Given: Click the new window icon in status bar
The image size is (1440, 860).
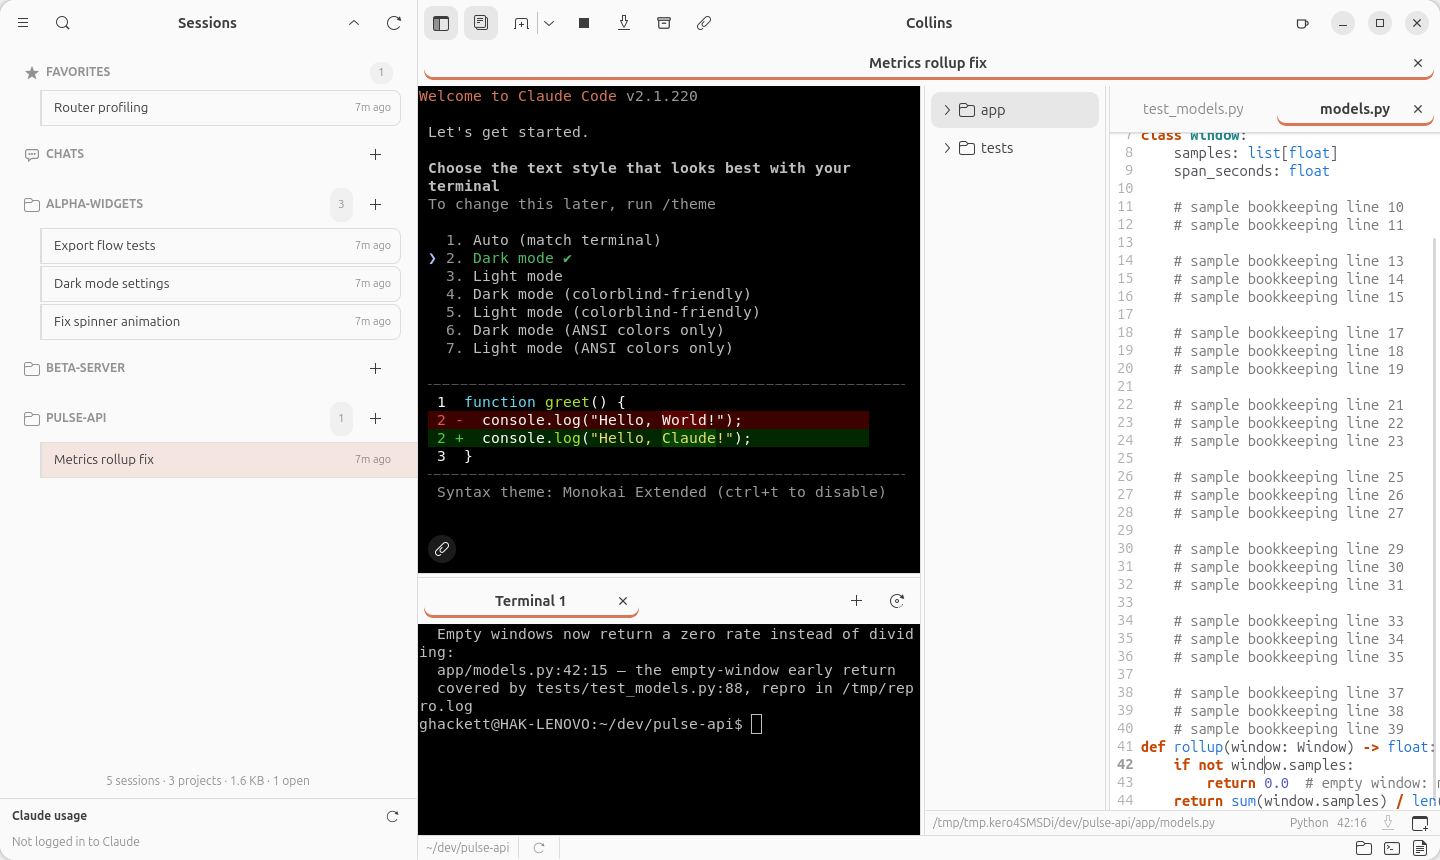Looking at the screenshot, I should point(1420,823).
